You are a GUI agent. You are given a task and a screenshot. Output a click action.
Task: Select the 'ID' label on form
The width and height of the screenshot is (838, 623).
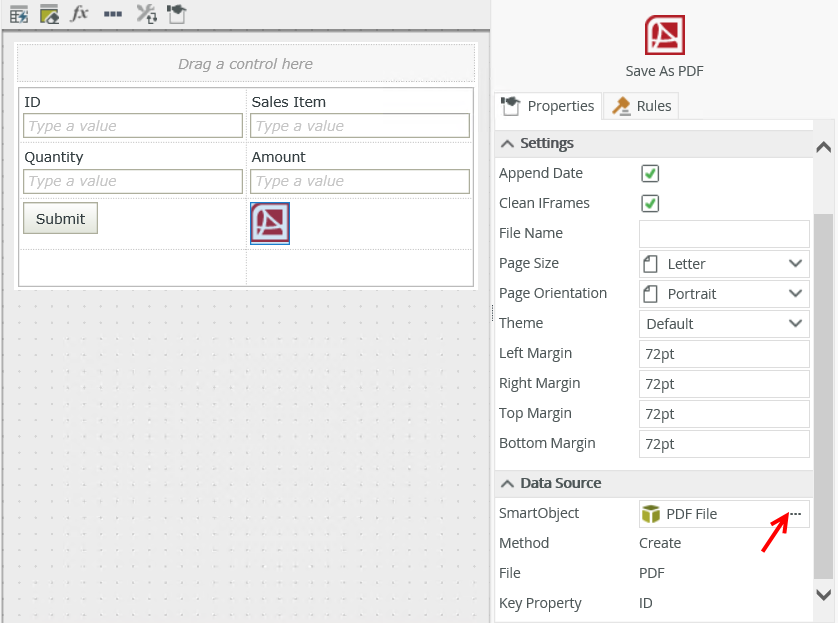pos(32,102)
